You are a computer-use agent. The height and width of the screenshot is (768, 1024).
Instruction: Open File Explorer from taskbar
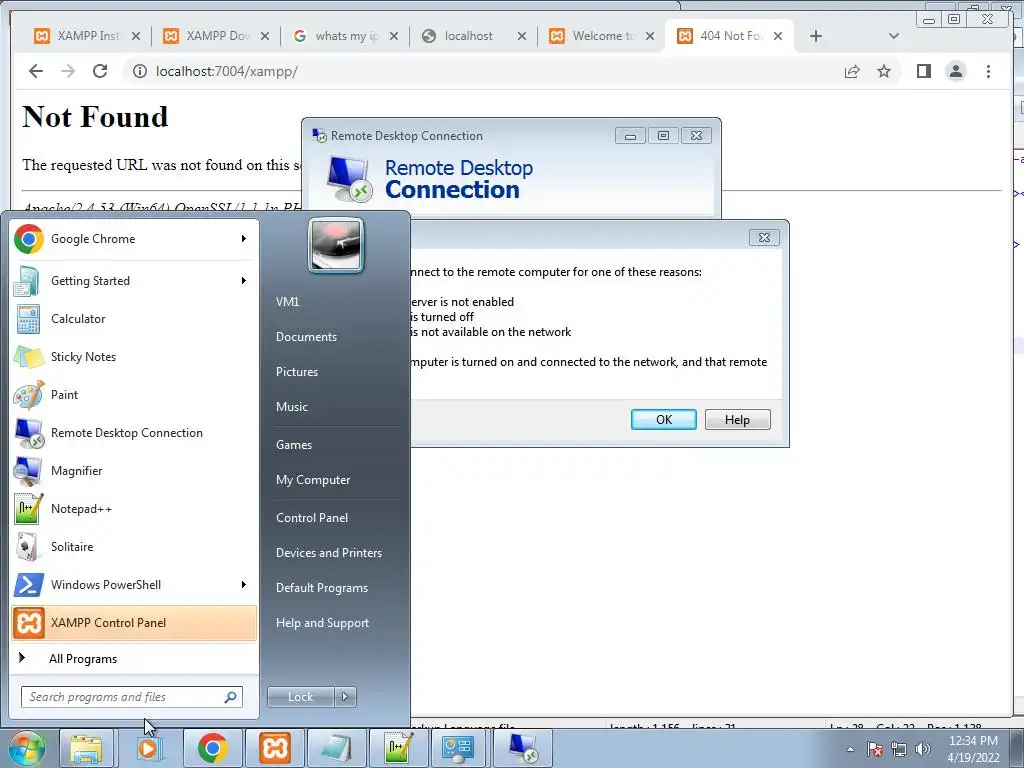click(x=86, y=748)
